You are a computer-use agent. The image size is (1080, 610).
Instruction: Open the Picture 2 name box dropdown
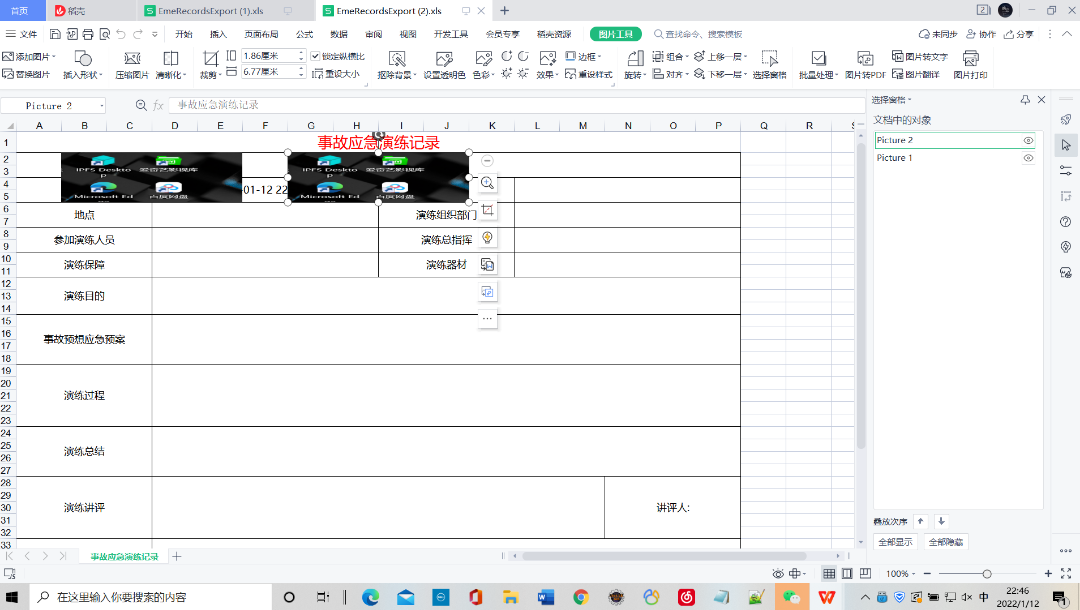102,106
